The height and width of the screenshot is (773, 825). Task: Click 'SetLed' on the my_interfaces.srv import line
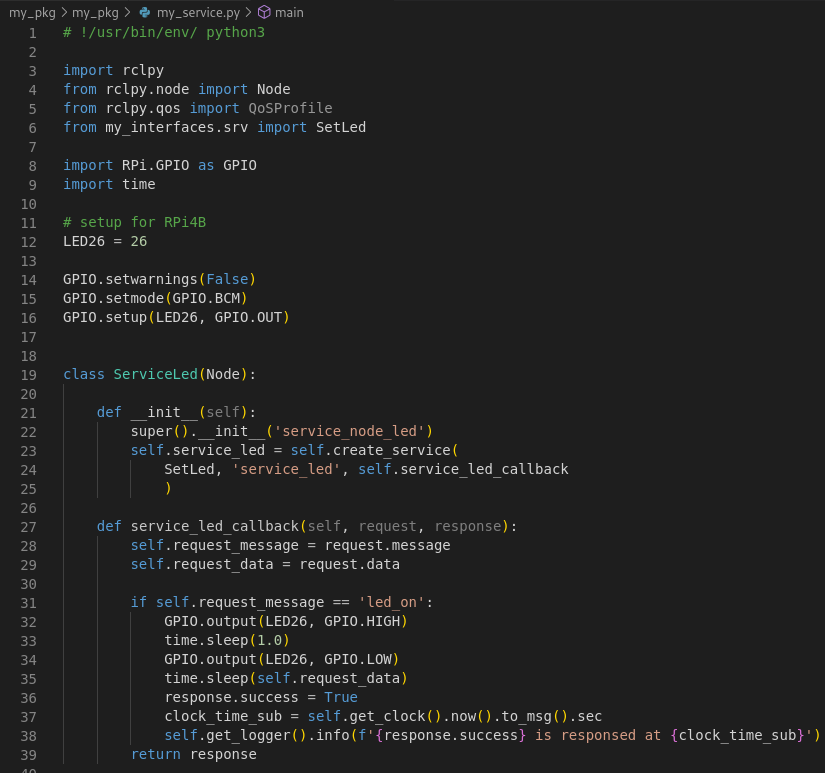coord(341,127)
